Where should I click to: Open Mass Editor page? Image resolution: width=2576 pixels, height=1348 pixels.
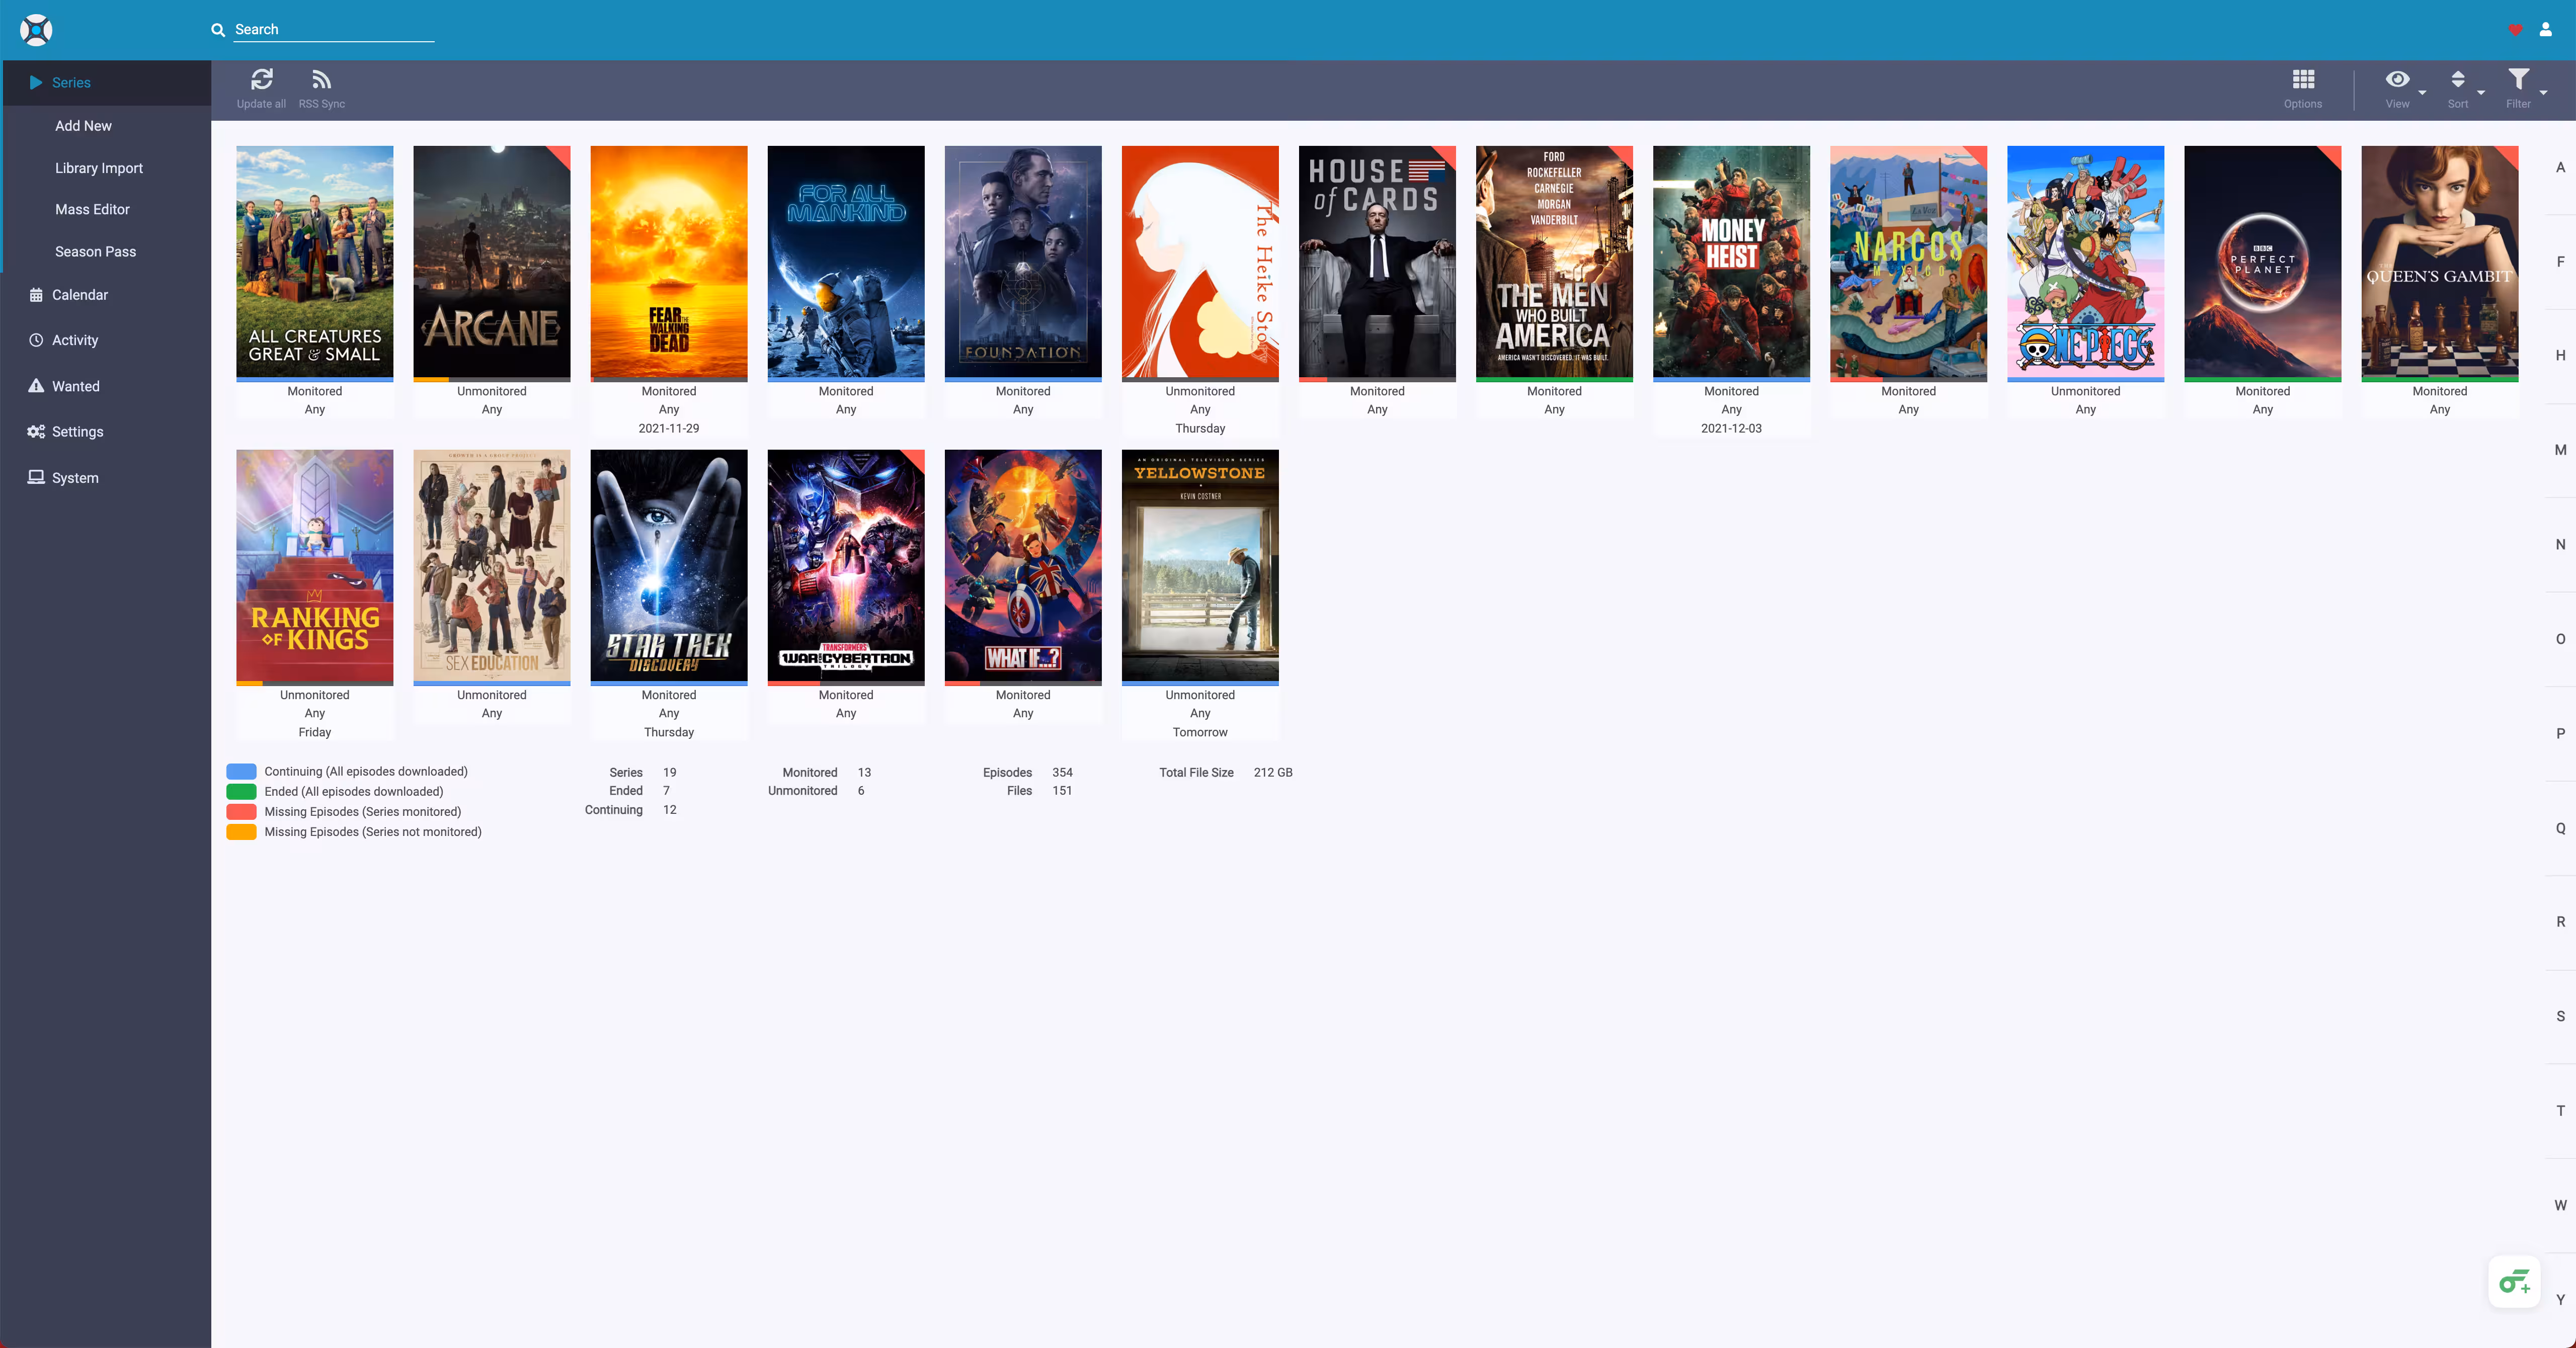[x=92, y=209]
